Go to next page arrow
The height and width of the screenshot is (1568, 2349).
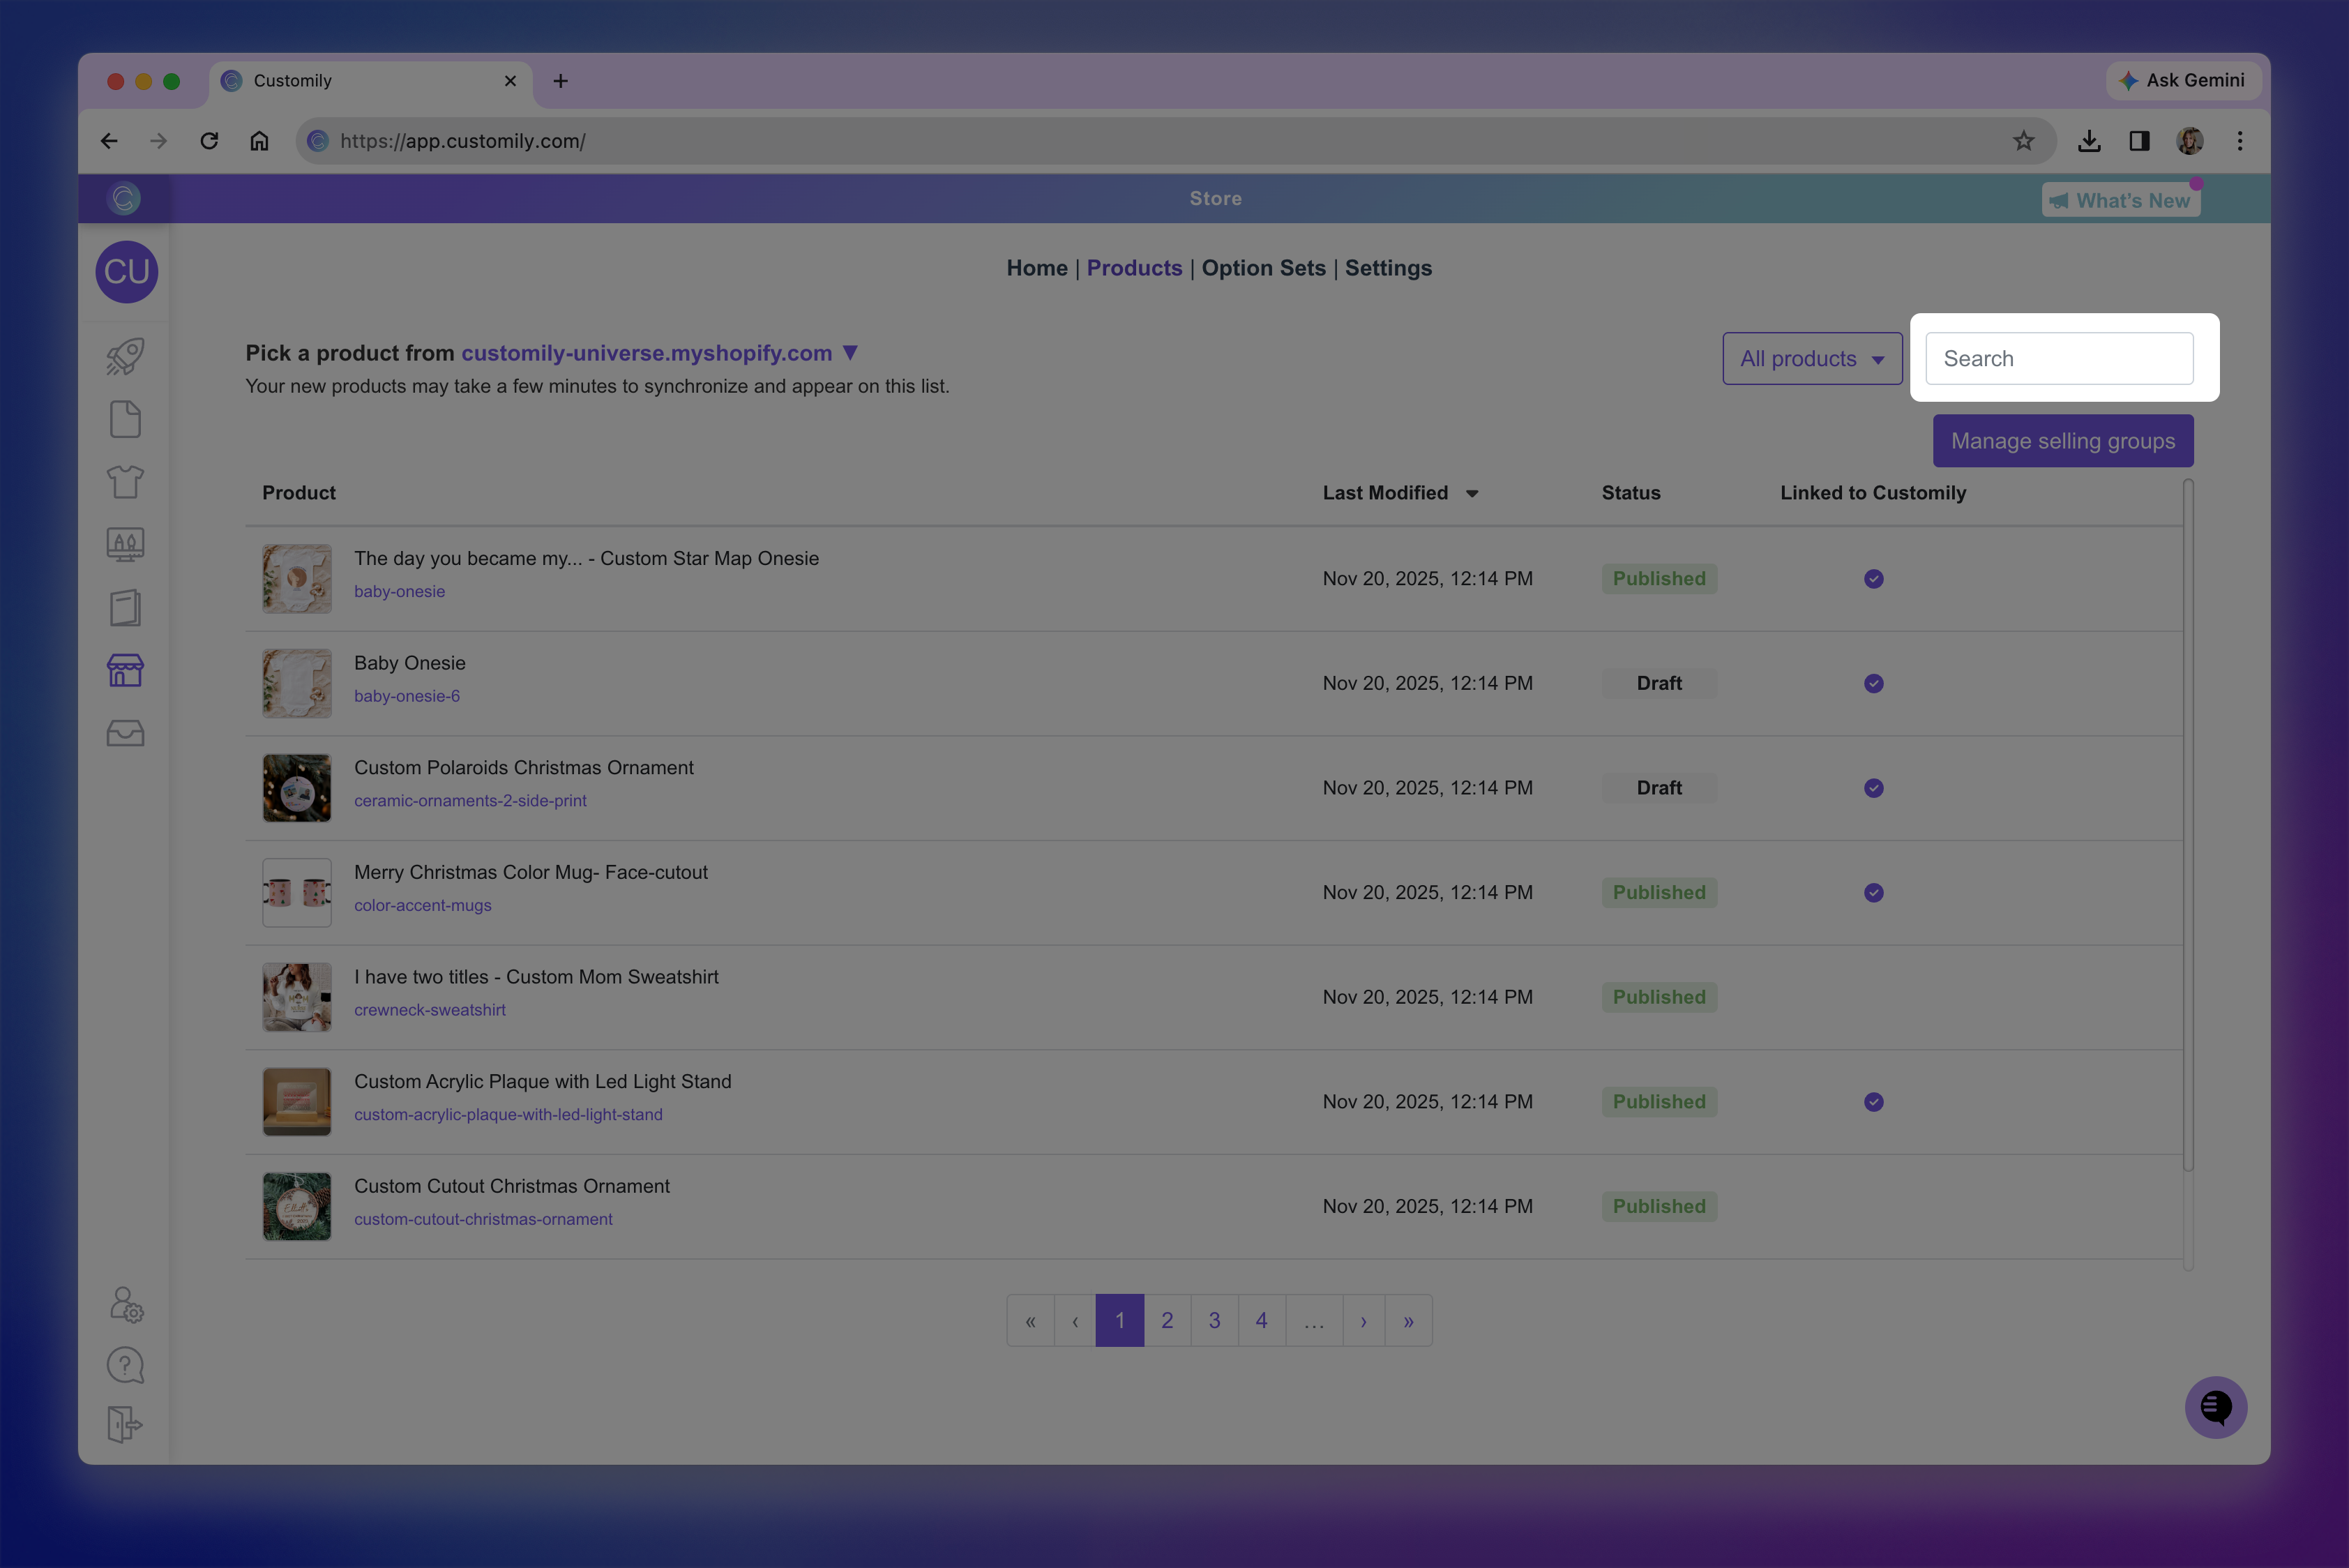pos(1363,1320)
